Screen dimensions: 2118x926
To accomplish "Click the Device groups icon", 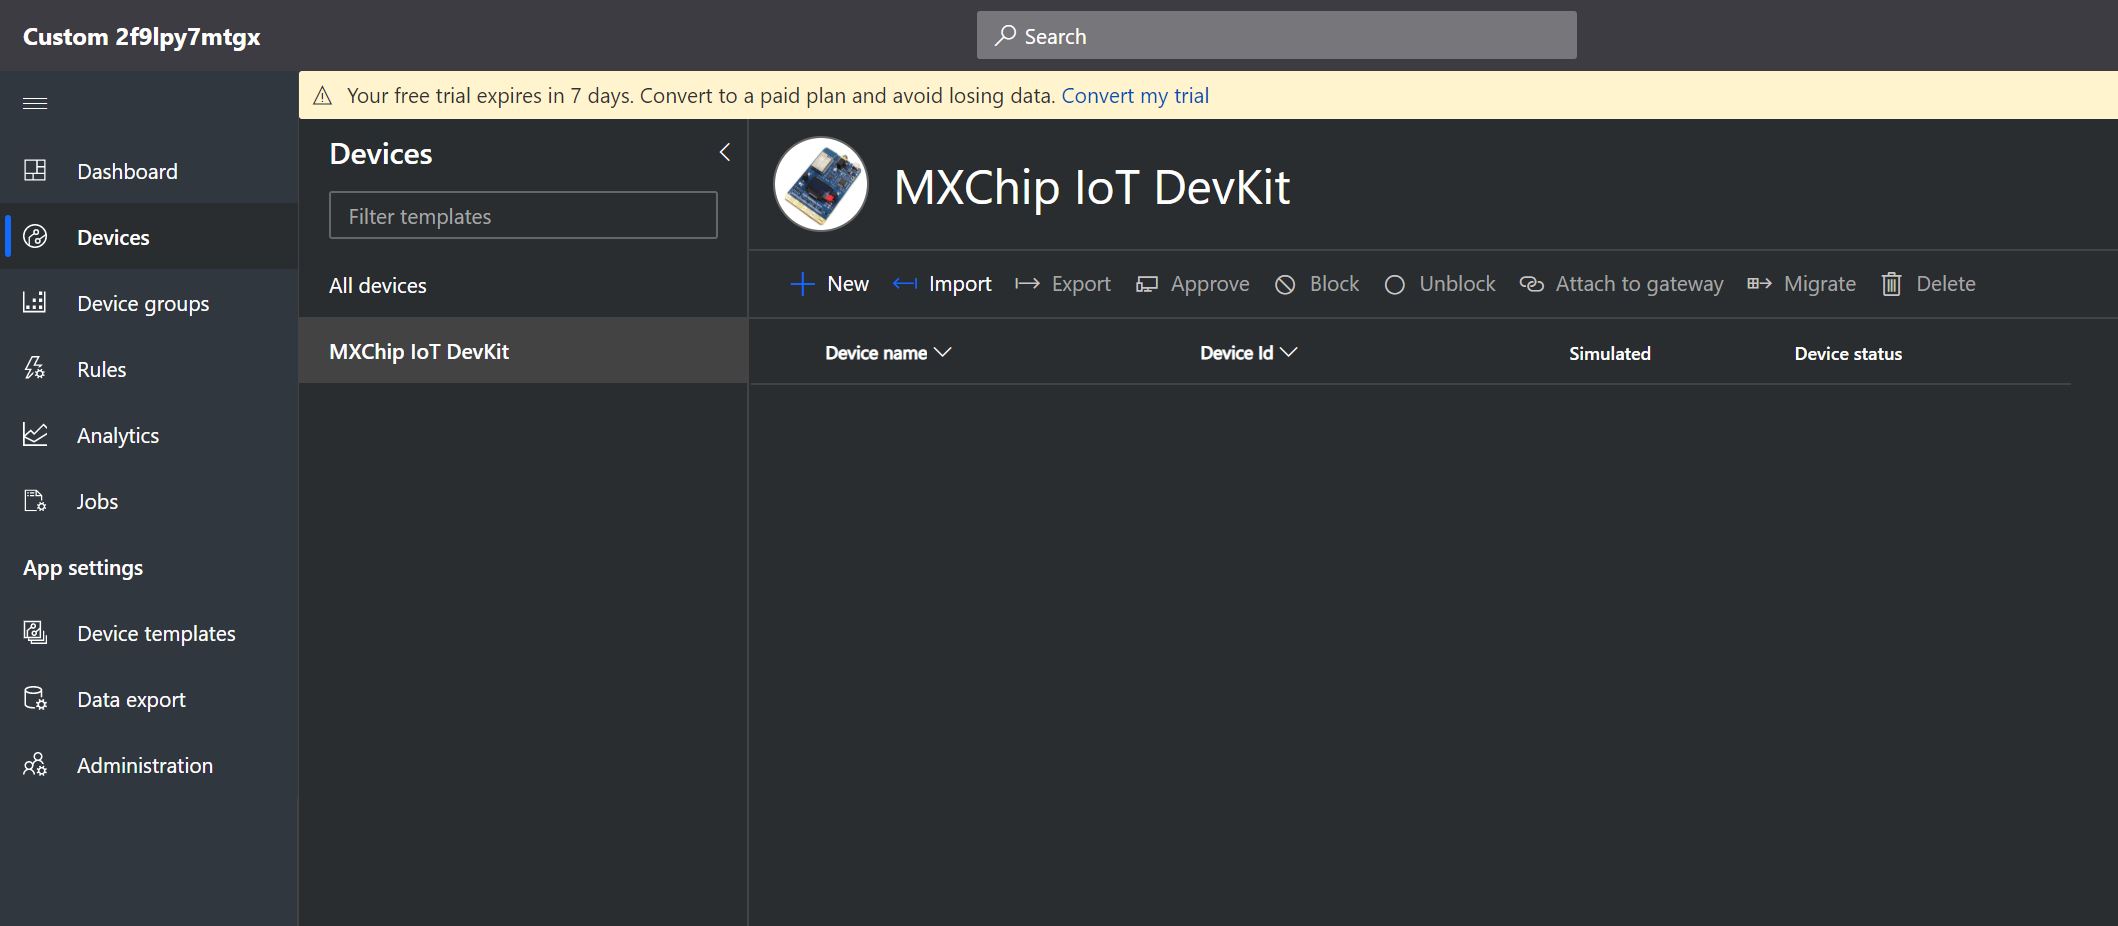I will [x=35, y=303].
